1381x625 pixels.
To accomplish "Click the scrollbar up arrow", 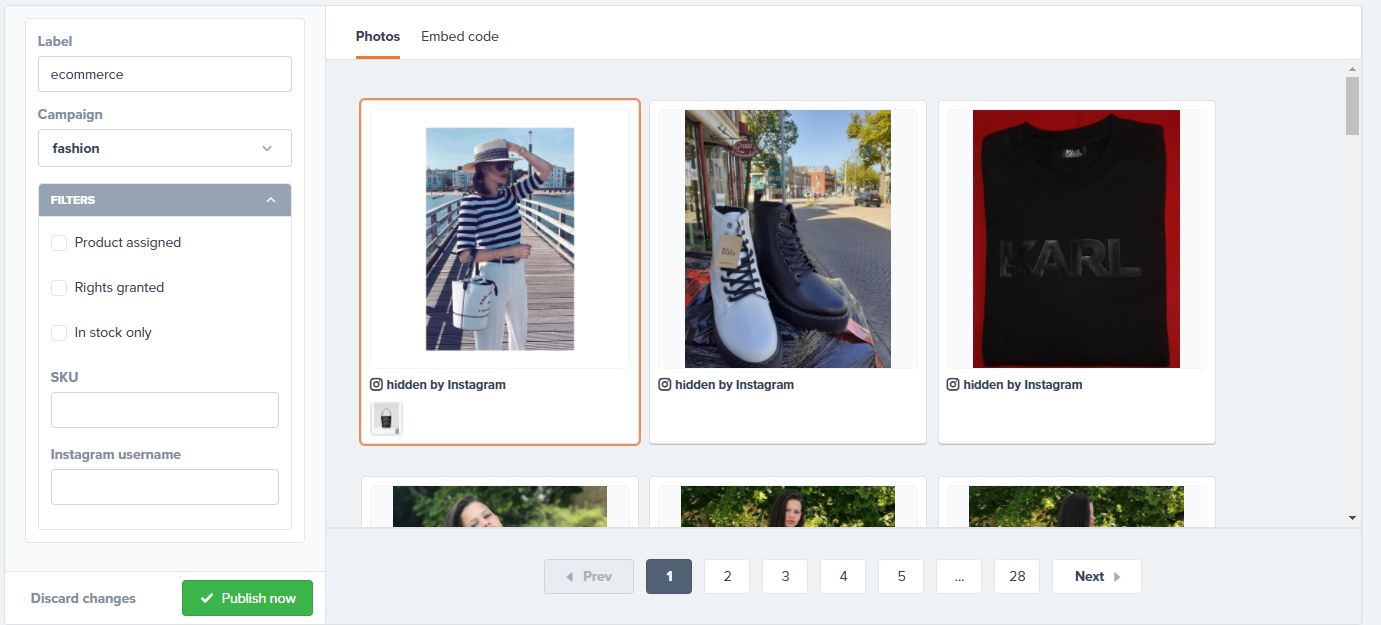I will (x=1352, y=69).
